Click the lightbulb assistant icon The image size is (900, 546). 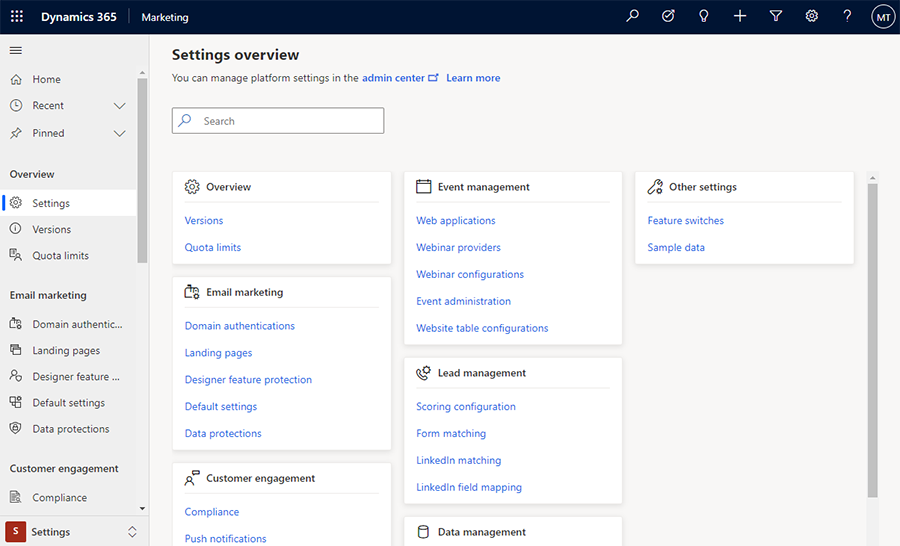pyautogui.click(x=704, y=17)
